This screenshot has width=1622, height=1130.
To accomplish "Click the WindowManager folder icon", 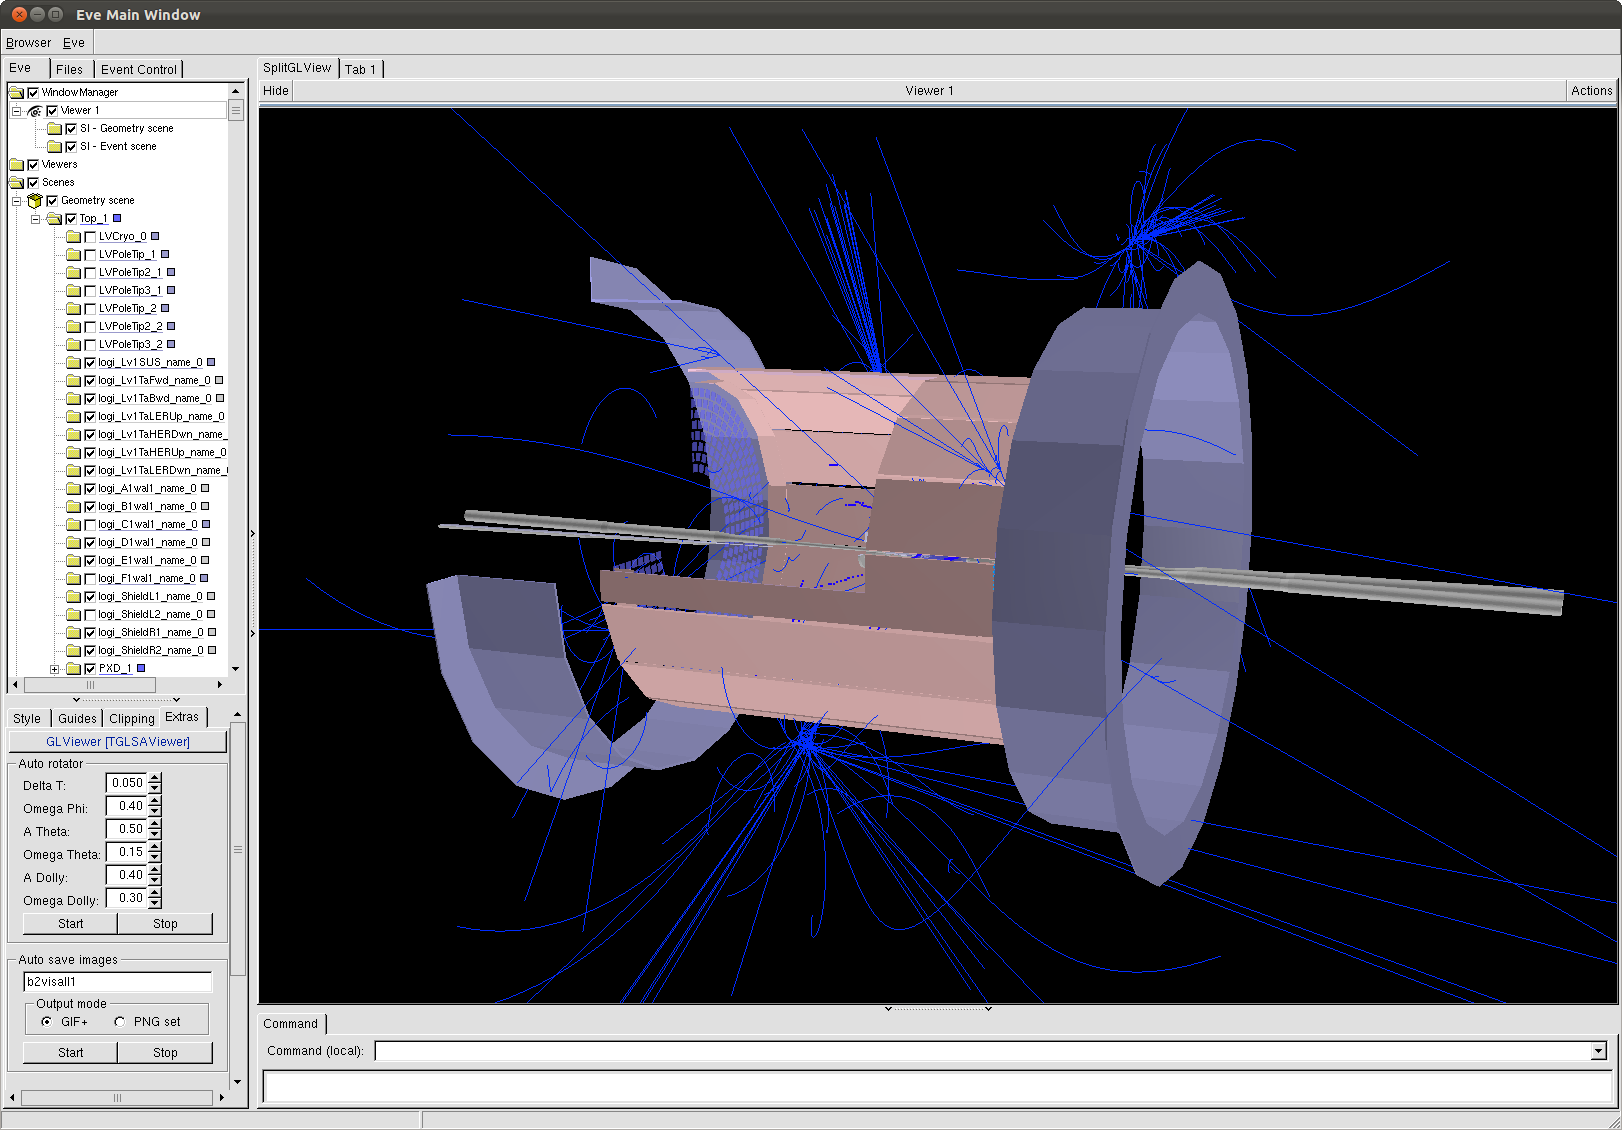I will [x=16, y=93].
